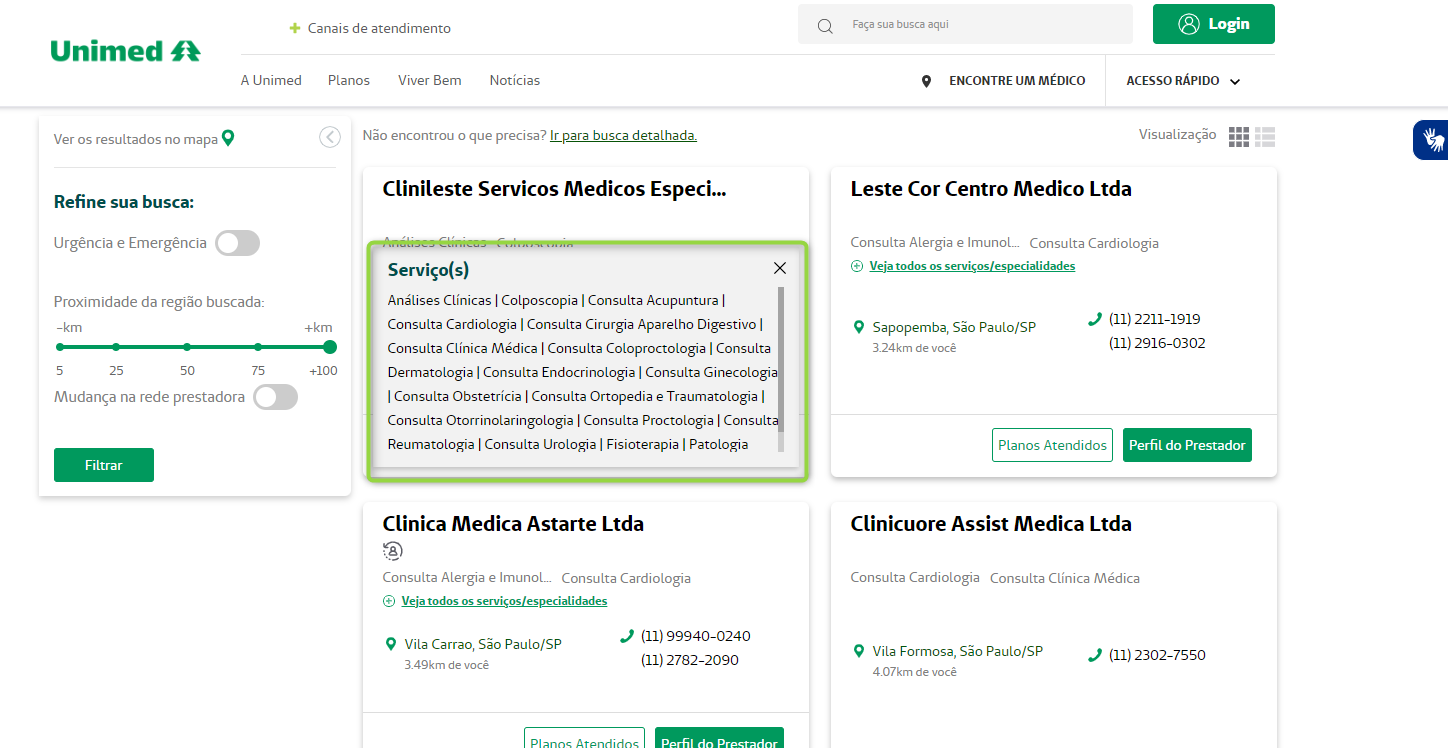The image size is (1448, 748).
Task: Expand the Acesso Rápido dropdown
Action: (1183, 81)
